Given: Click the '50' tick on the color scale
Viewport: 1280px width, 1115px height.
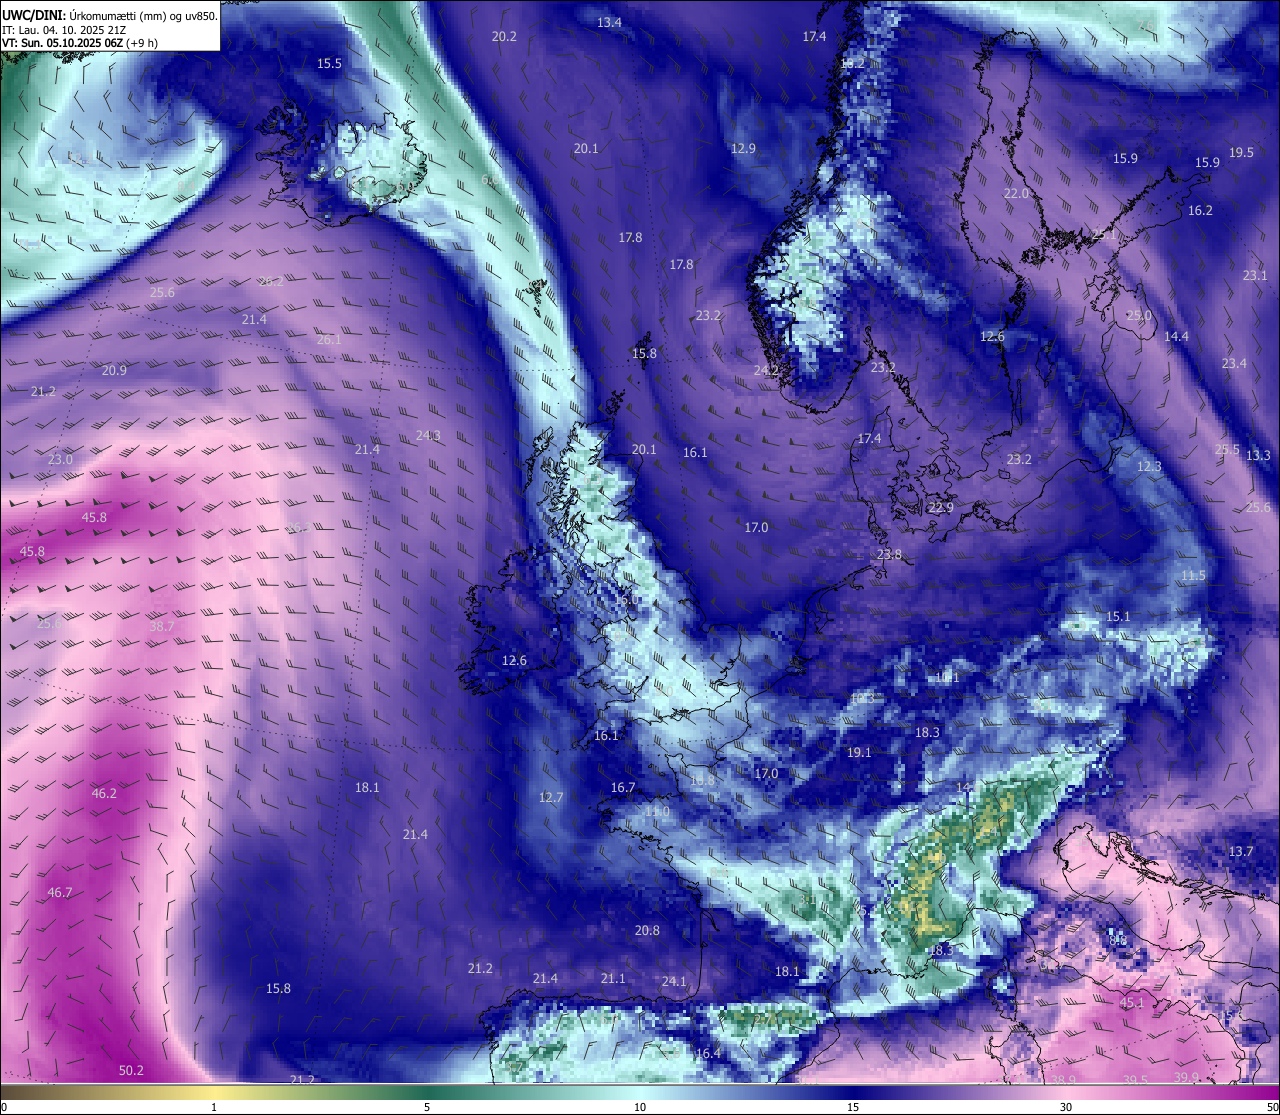Looking at the screenshot, I should coord(1272,1107).
